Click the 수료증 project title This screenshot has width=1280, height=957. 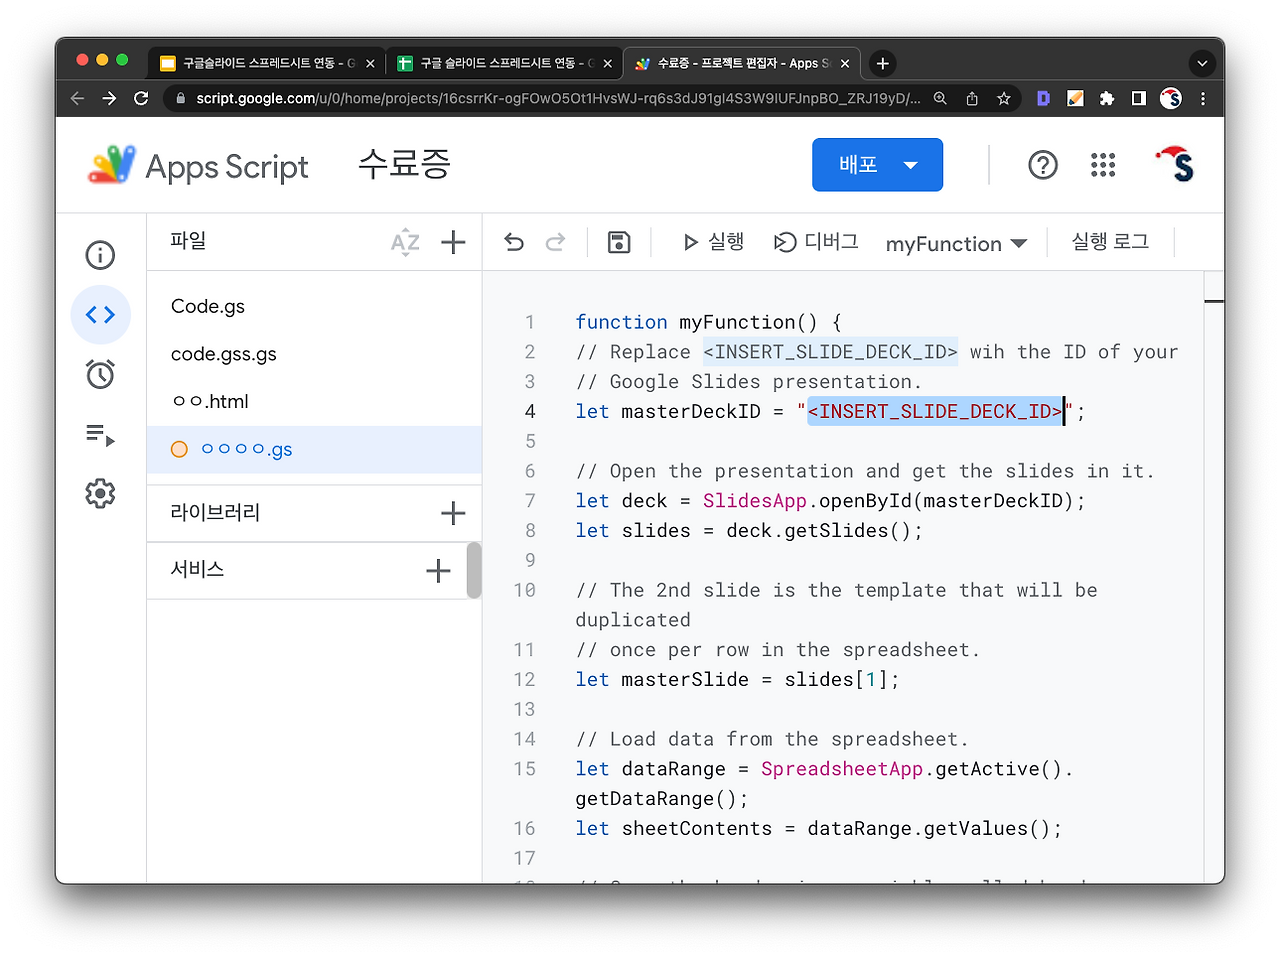pyautogui.click(x=405, y=164)
